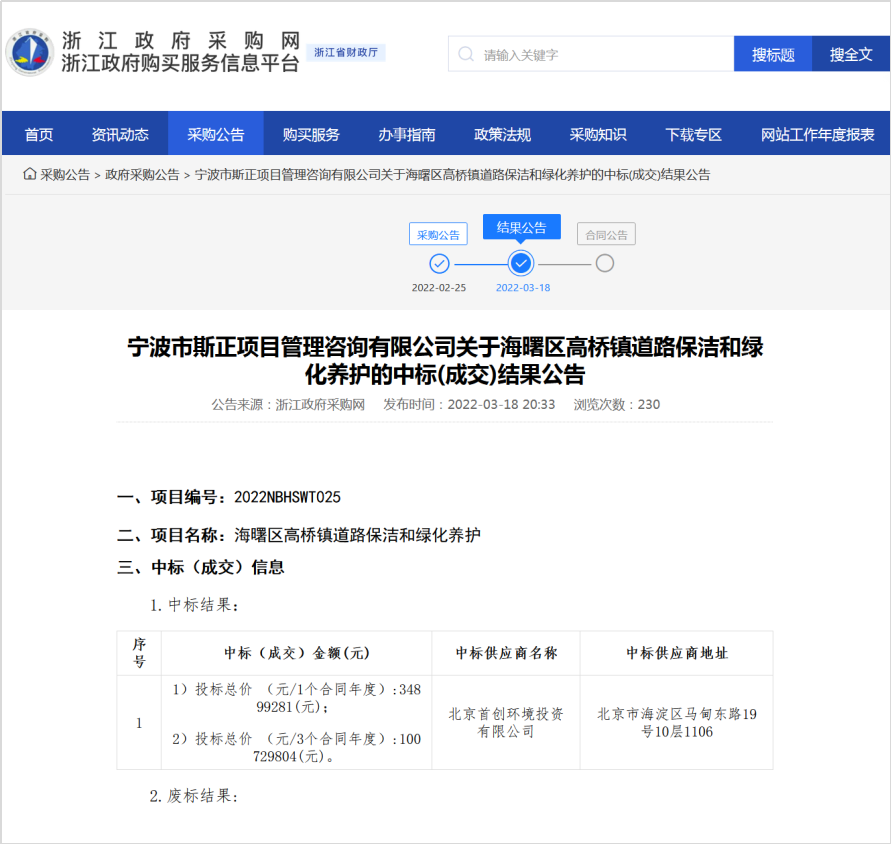The height and width of the screenshot is (844, 891).
Task: Click the 浙江省财政厅 badge
Action: 346,53
